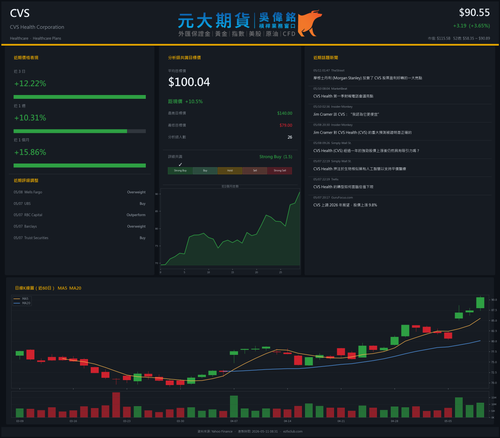Click the +3.19 (+3.65%) daily change
Viewport: 500px width, 438px height.
click(471, 26)
